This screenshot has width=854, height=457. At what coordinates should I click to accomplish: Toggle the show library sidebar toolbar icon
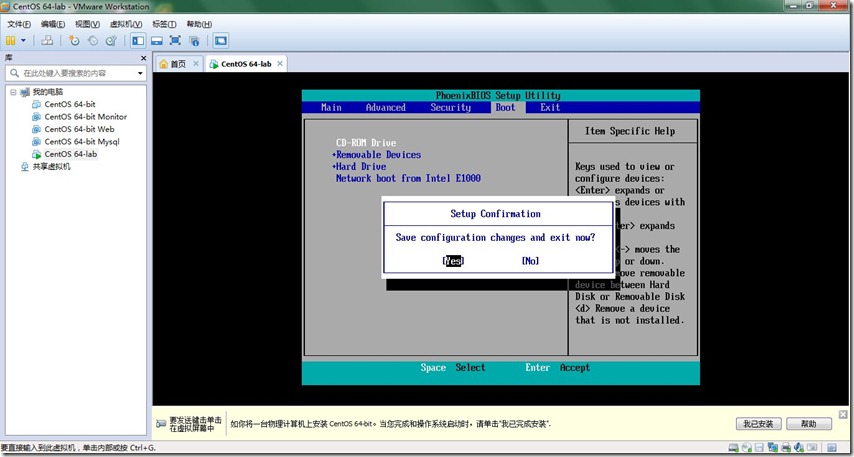[x=138, y=40]
